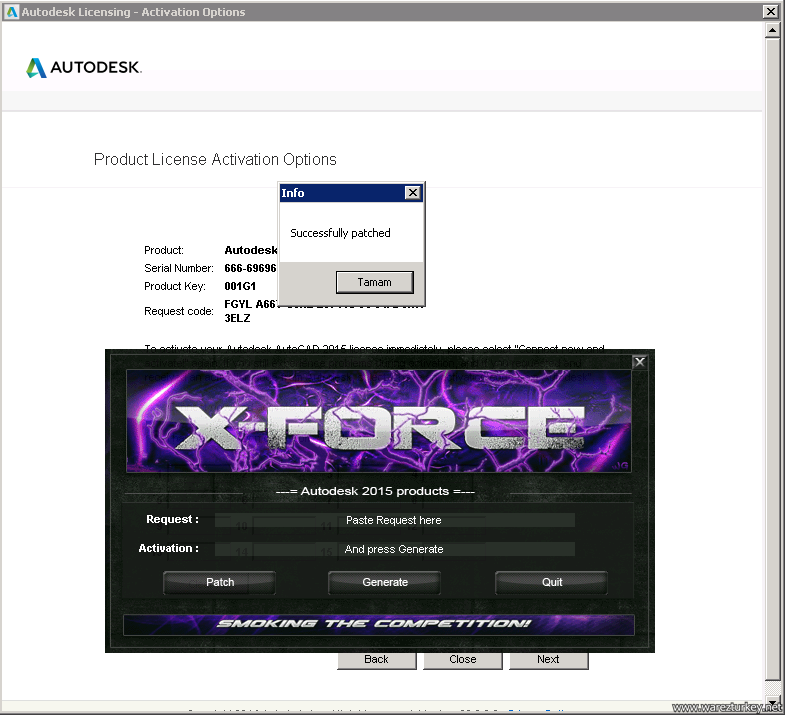This screenshot has height=715, width=785.
Task: Close the X-Force keygen window
Action: coord(639,362)
